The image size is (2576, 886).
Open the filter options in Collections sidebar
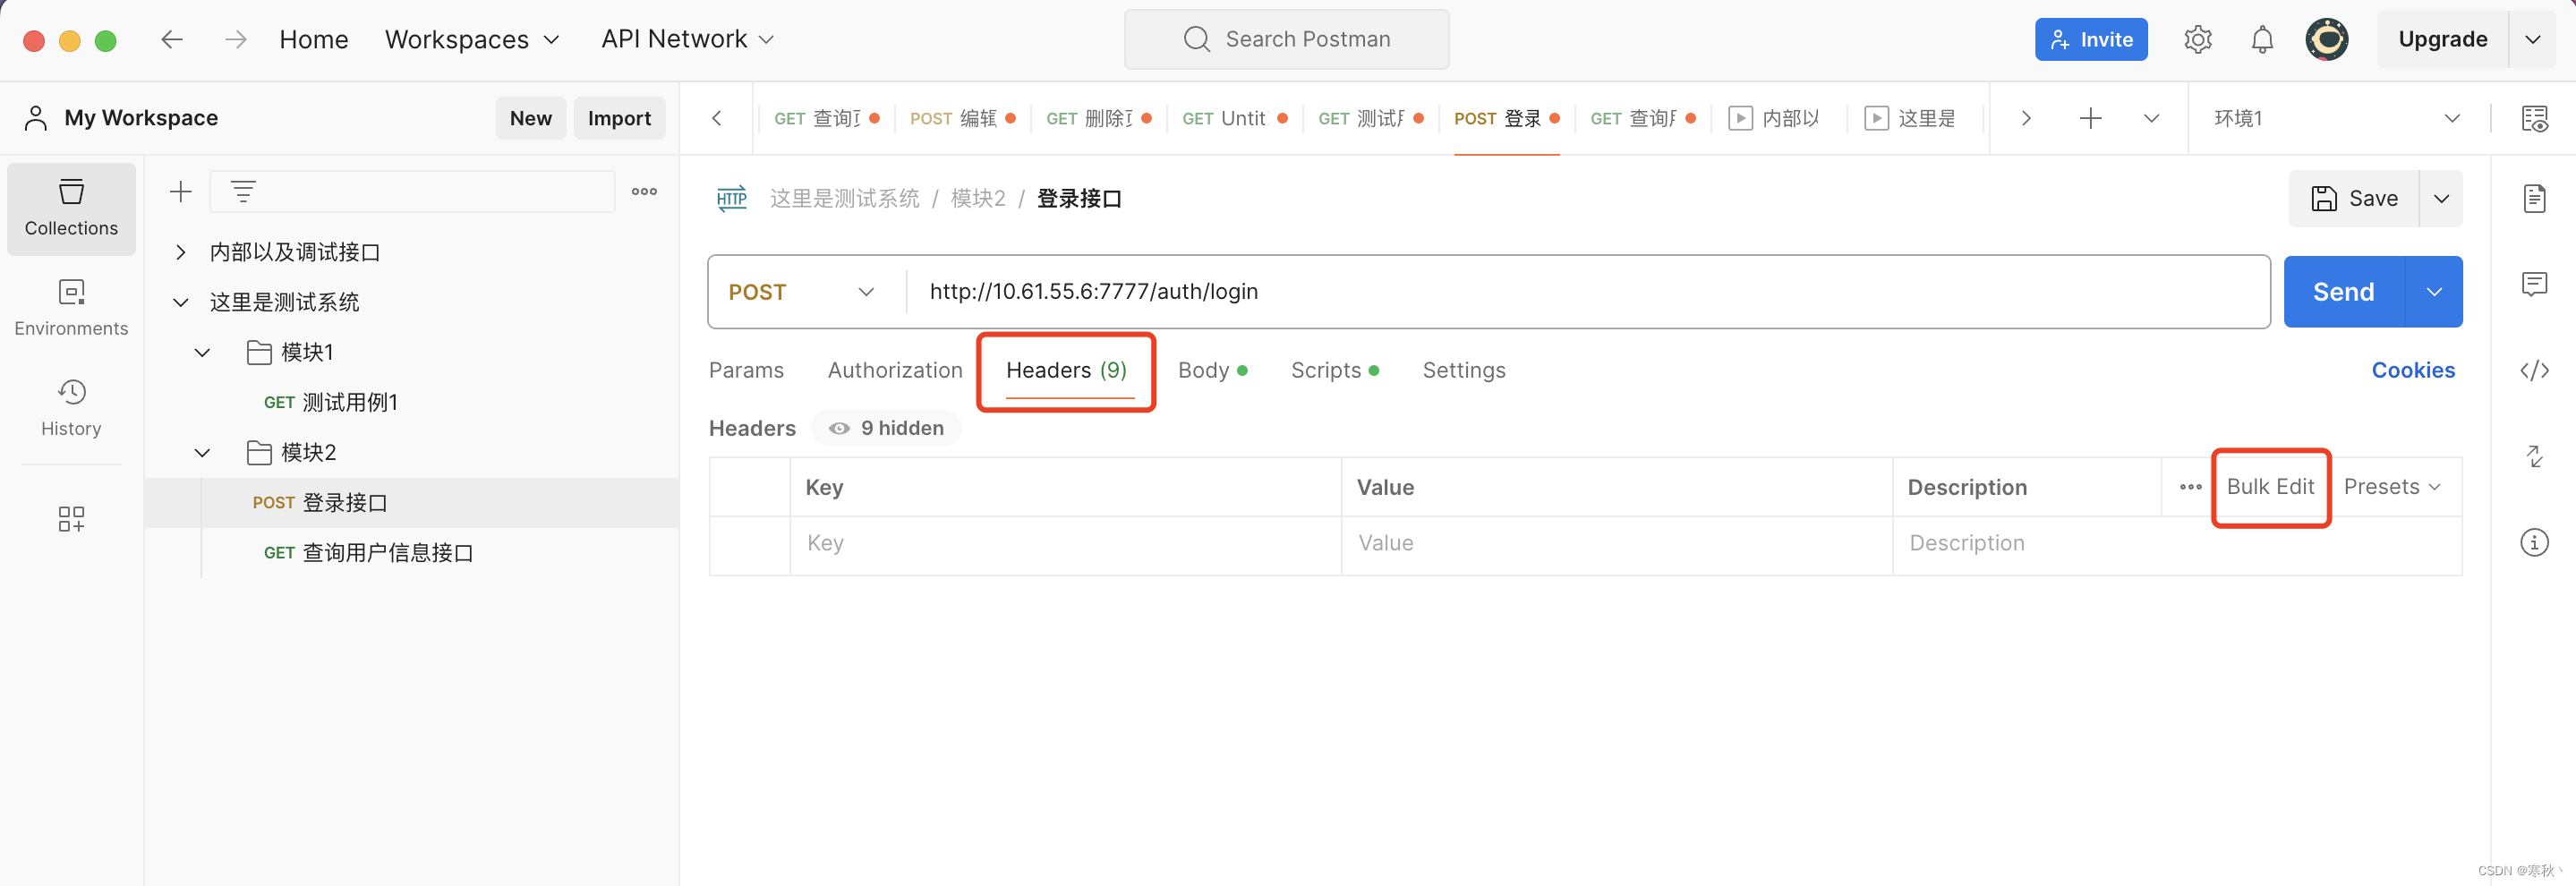coord(243,191)
